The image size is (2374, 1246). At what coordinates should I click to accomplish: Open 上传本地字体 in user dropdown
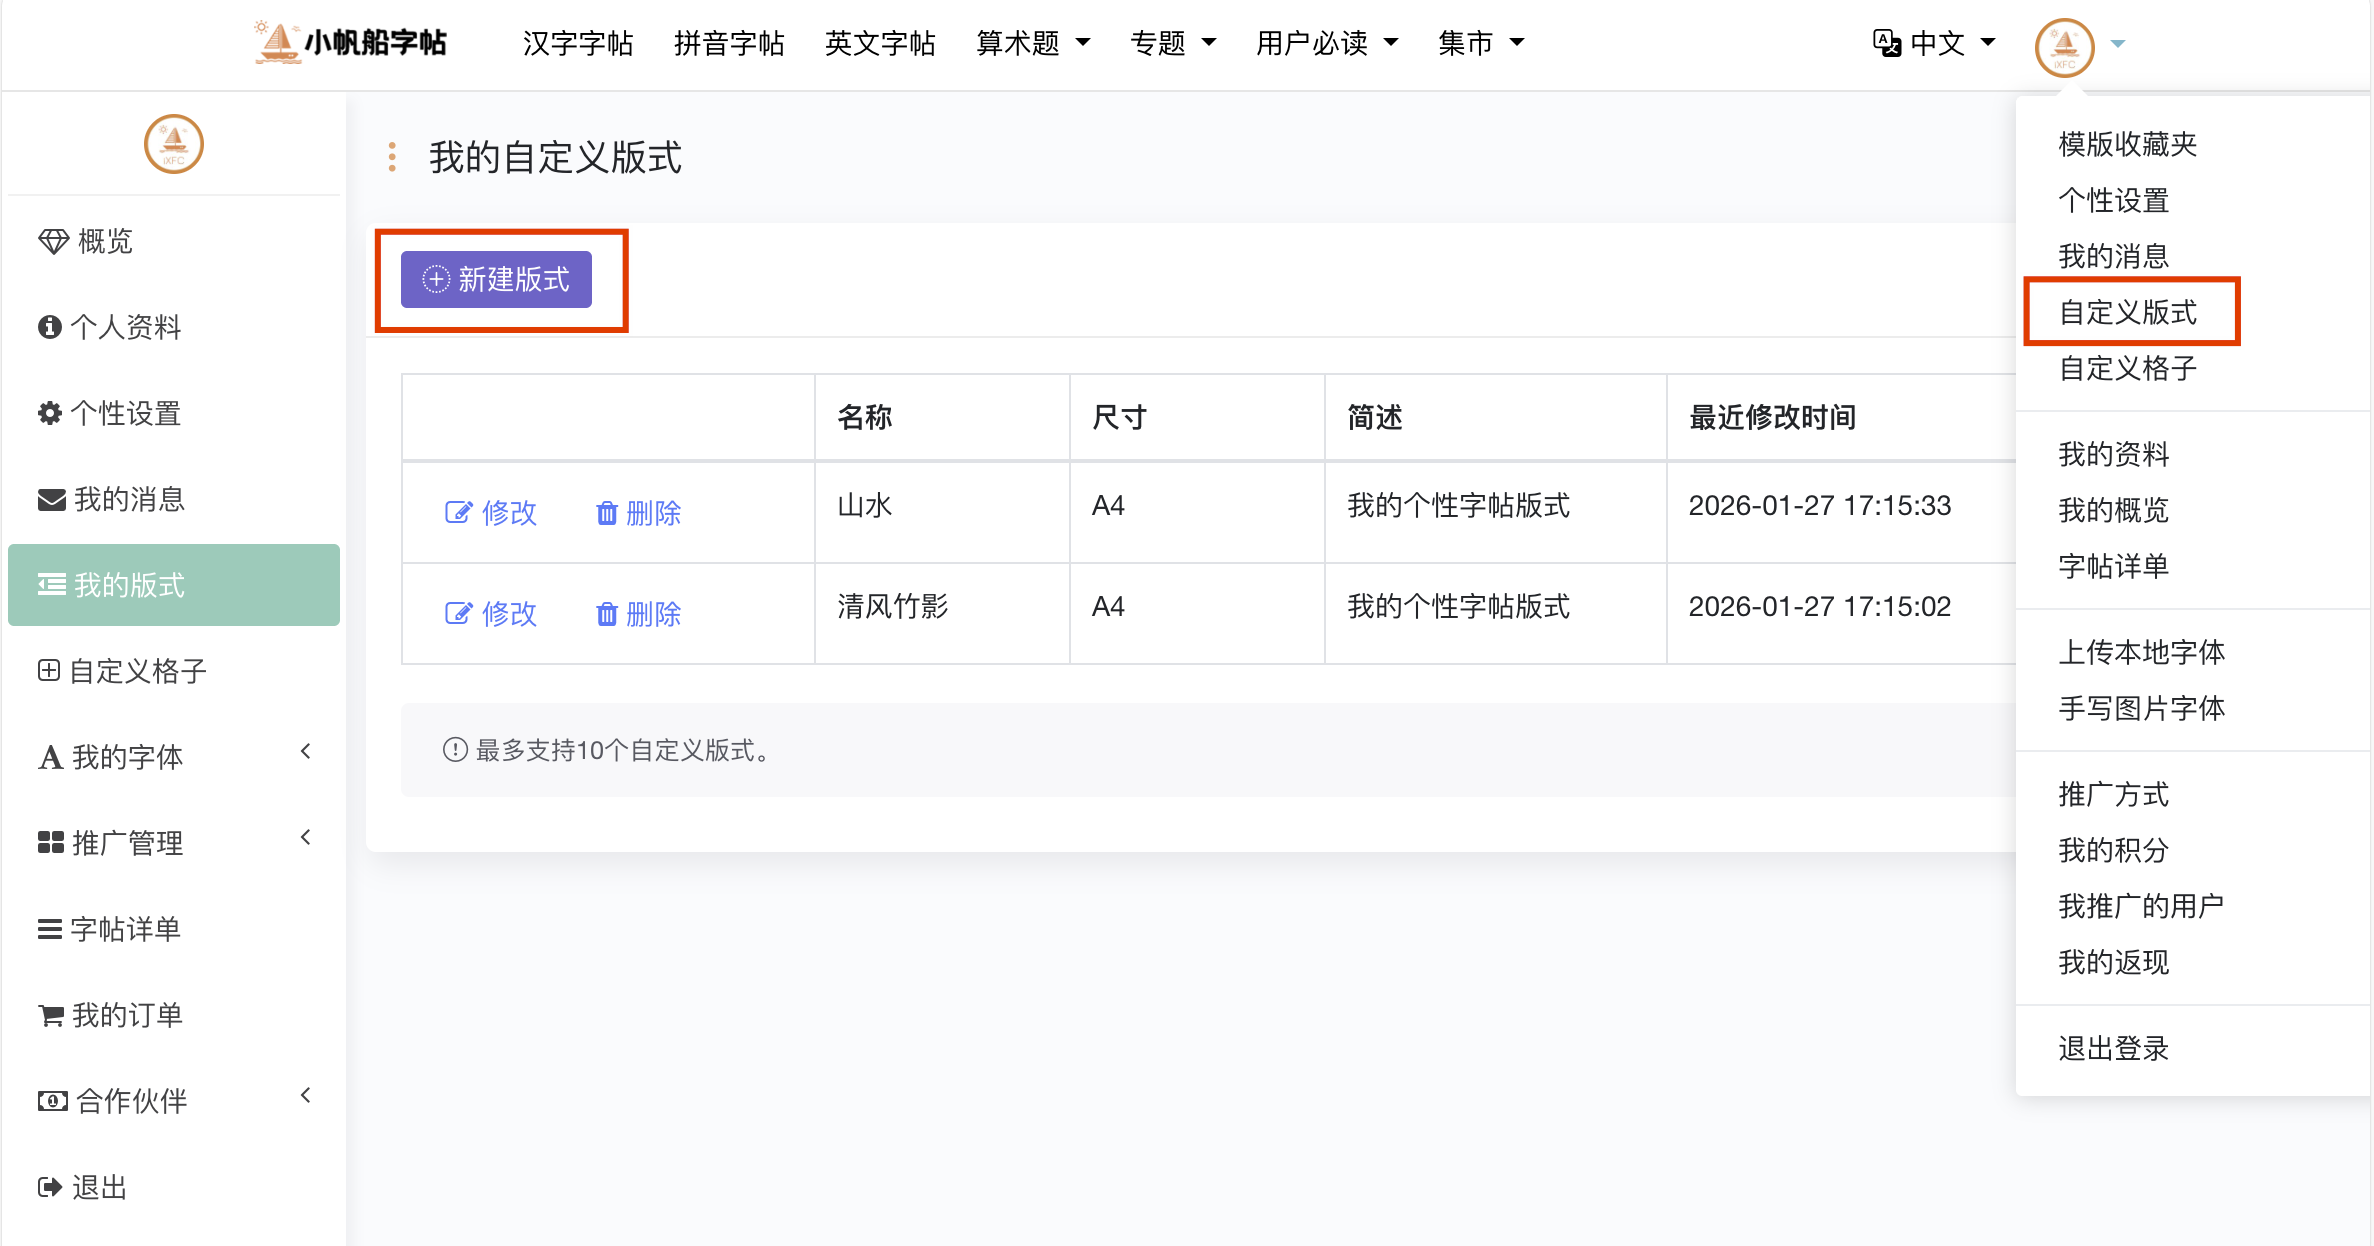tap(2141, 652)
